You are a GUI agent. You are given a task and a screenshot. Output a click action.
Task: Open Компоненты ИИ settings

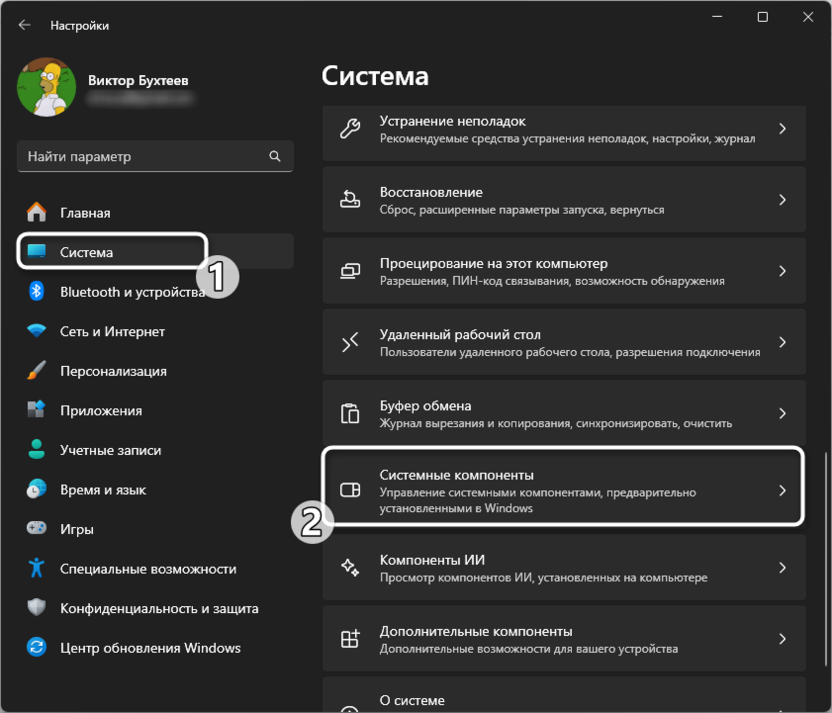click(563, 568)
